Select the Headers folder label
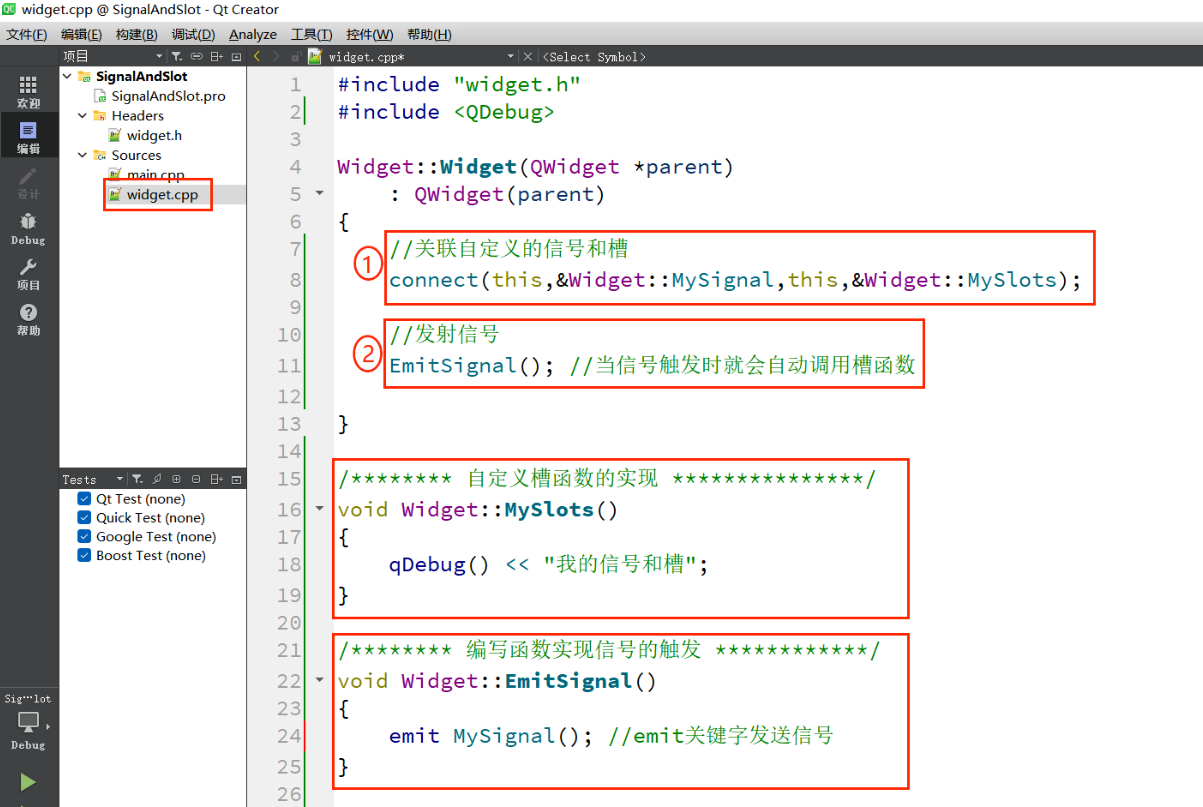 [x=137, y=116]
